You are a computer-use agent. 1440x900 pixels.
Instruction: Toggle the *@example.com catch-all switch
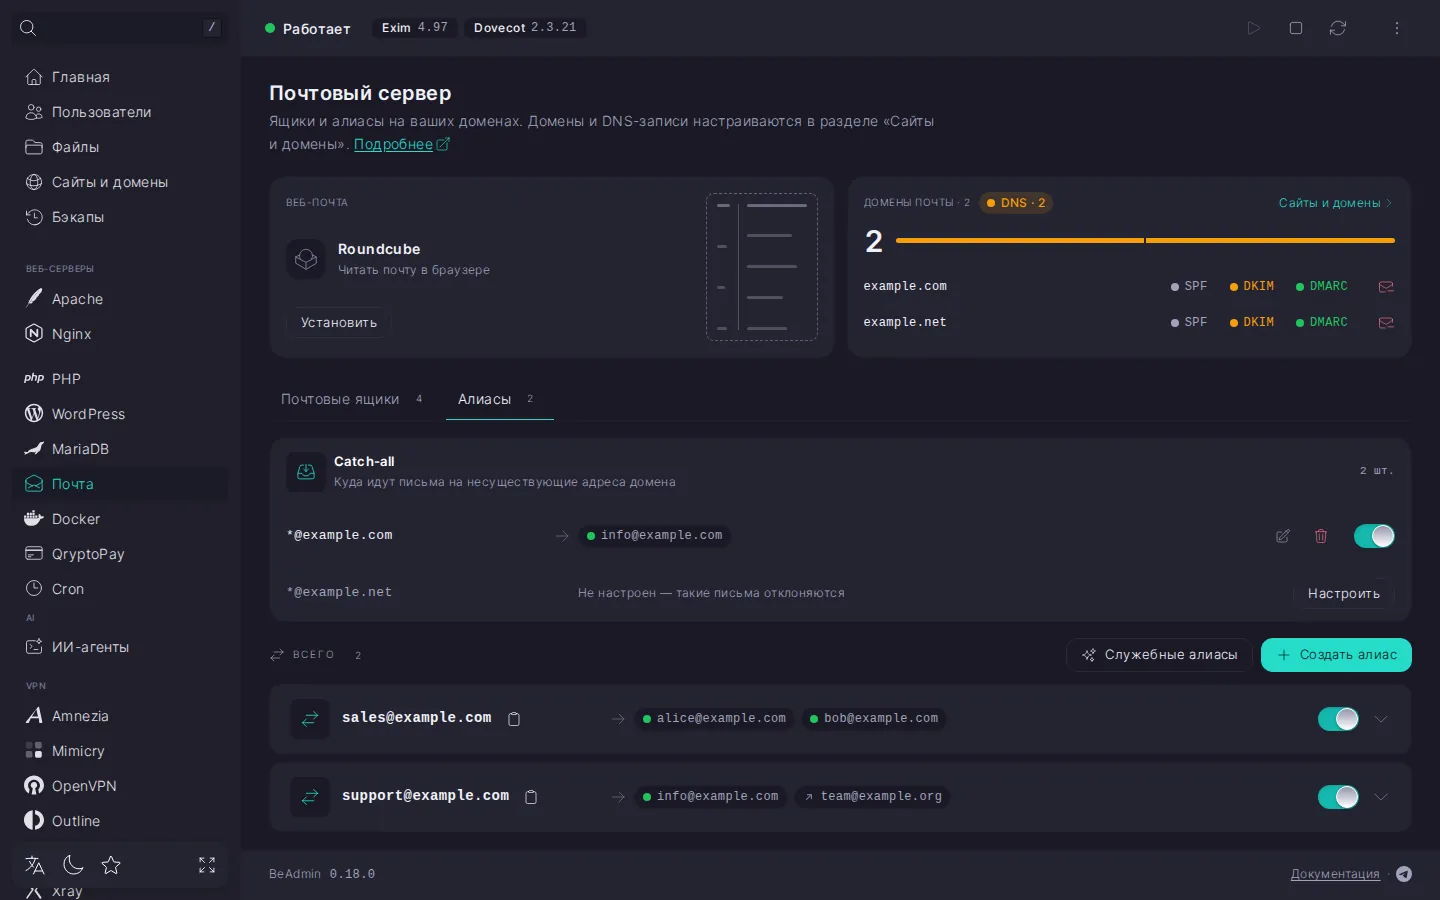coord(1374,536)
